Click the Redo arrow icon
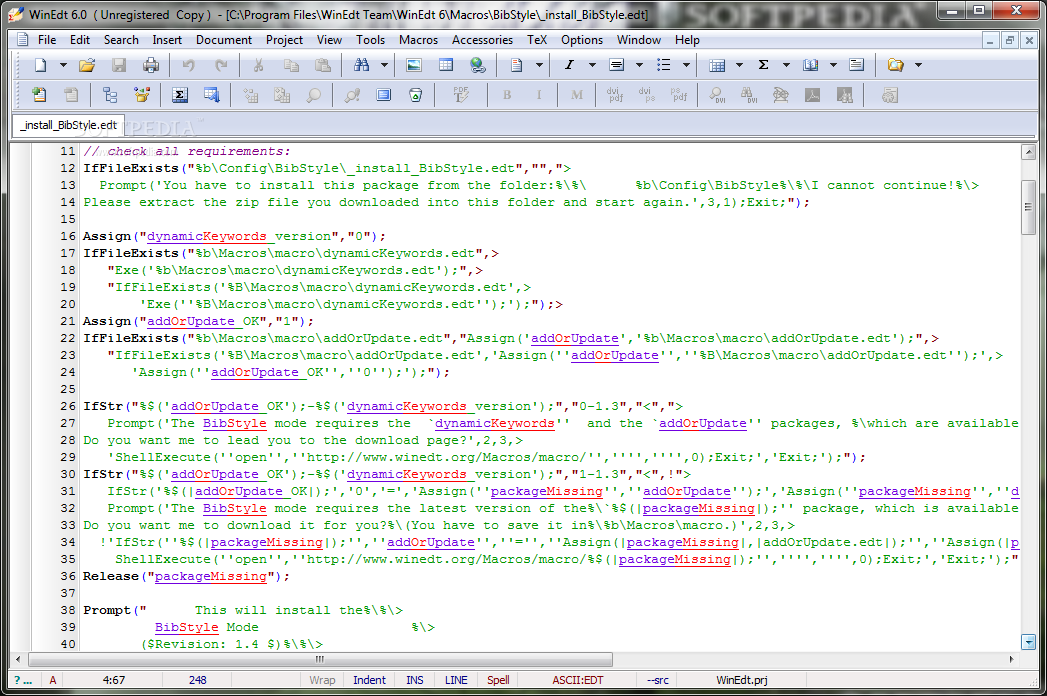Viewport: 1047px width, 696px height. pos(220,65)
